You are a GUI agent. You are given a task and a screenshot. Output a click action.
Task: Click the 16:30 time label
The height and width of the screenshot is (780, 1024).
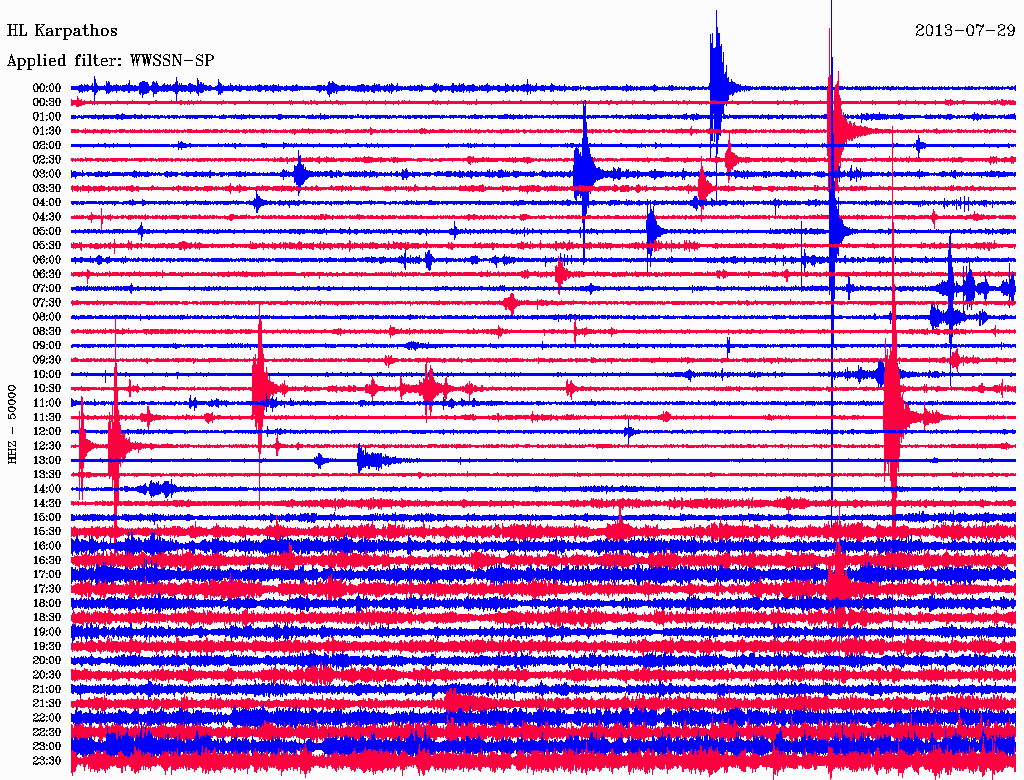pos(47,561)
